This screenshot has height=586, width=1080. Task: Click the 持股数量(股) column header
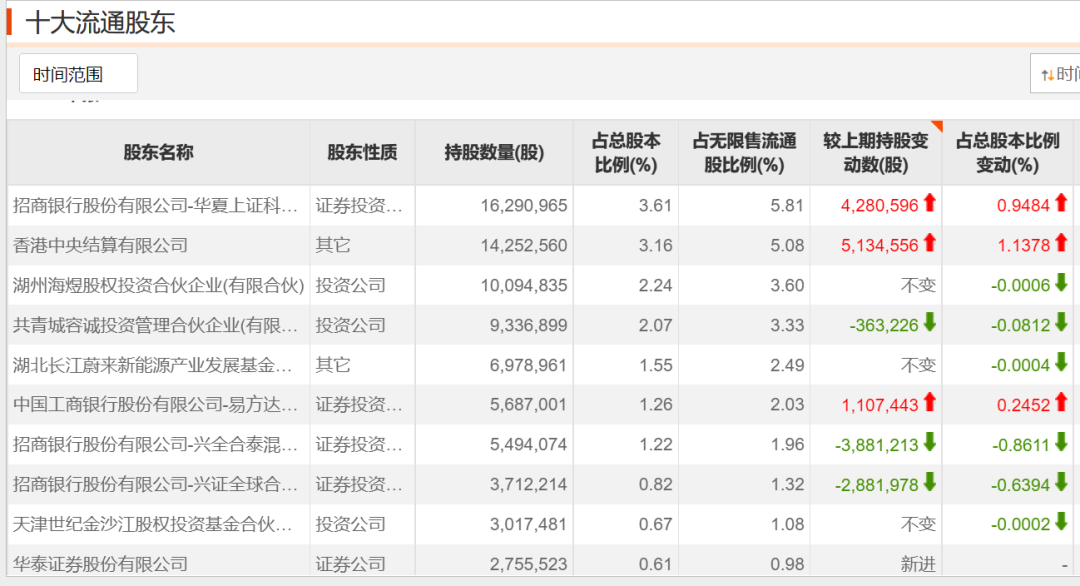coord(494,153)
